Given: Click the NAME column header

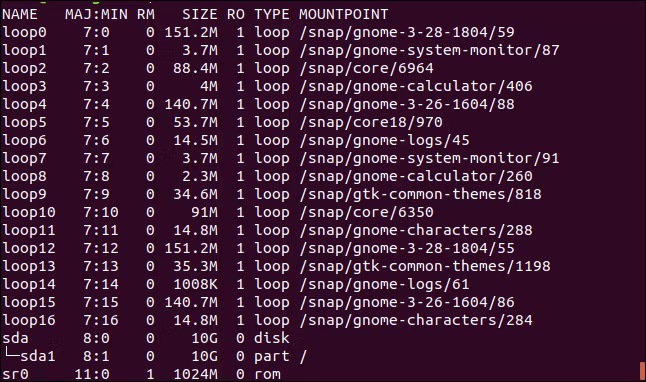Looking at the screenshot, I should (x=20, y=14).
